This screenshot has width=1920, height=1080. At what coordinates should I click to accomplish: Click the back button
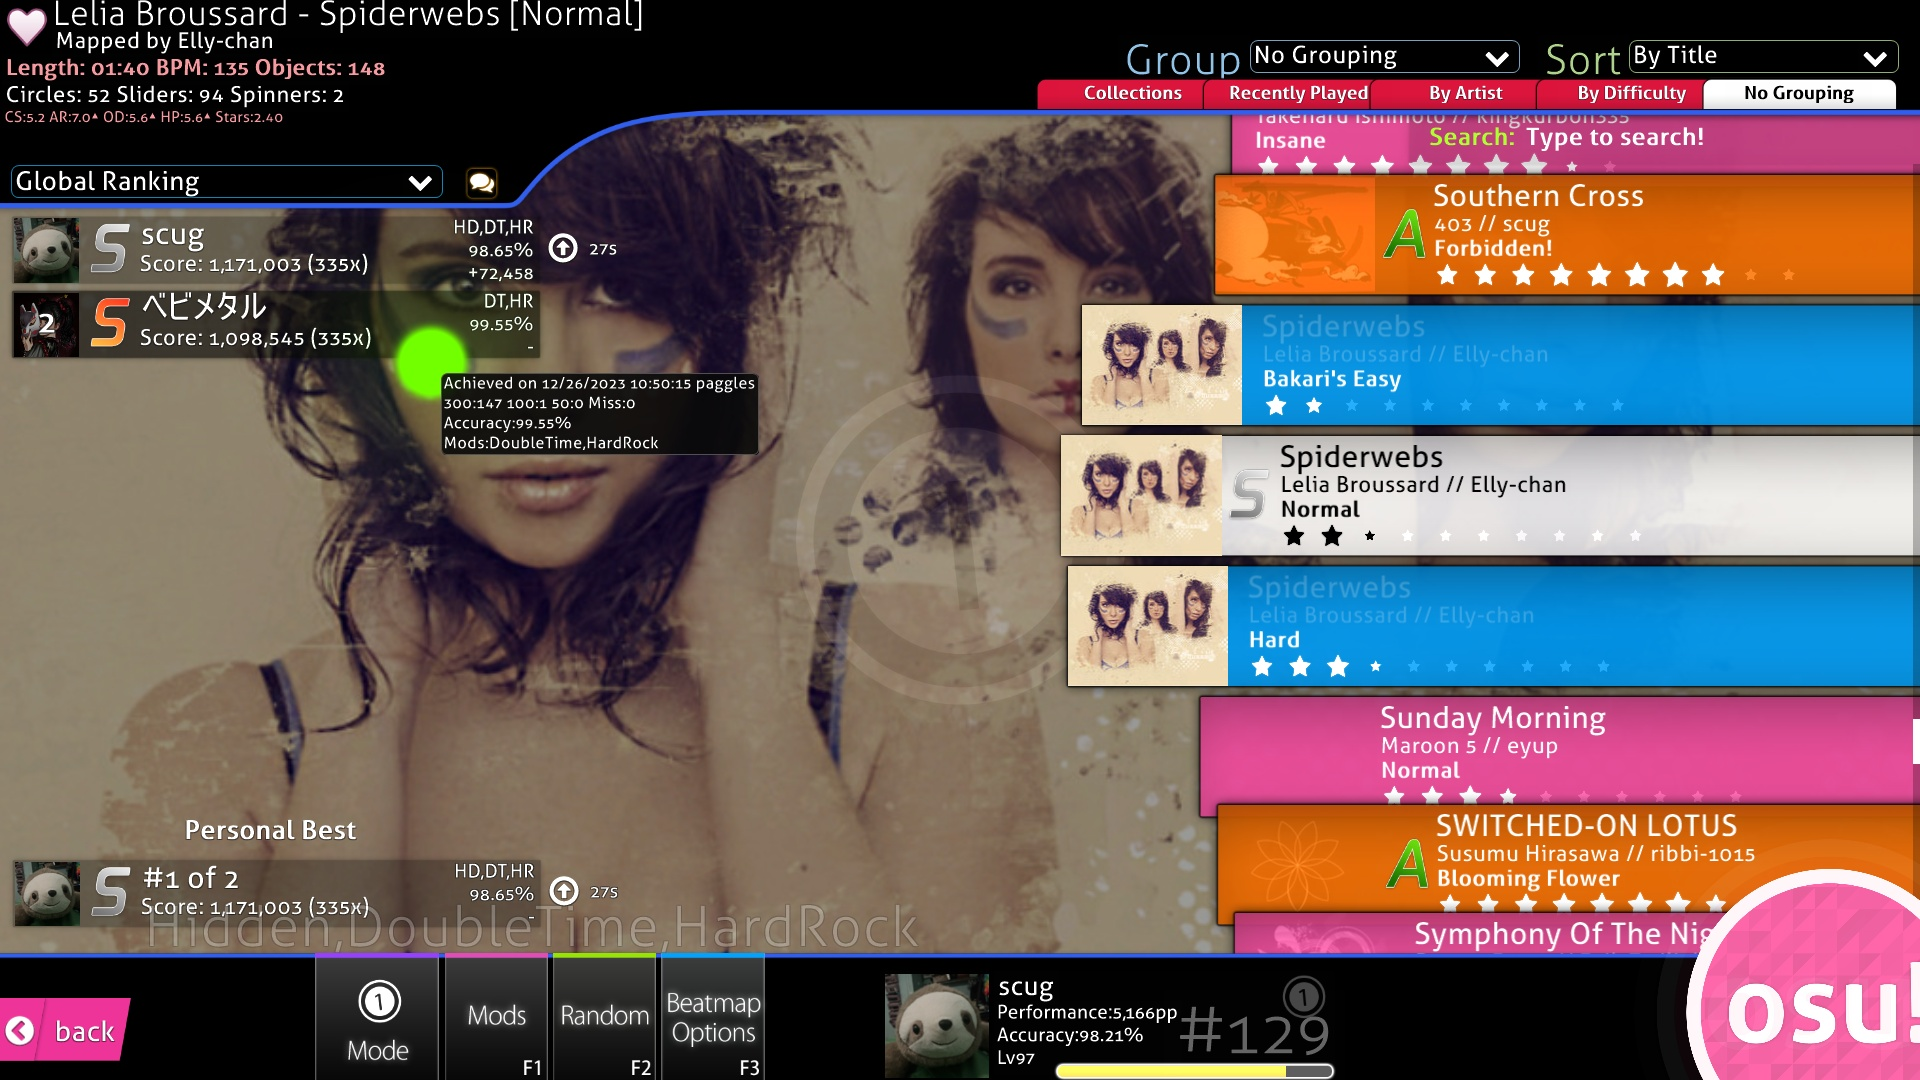click(64, 1030)
